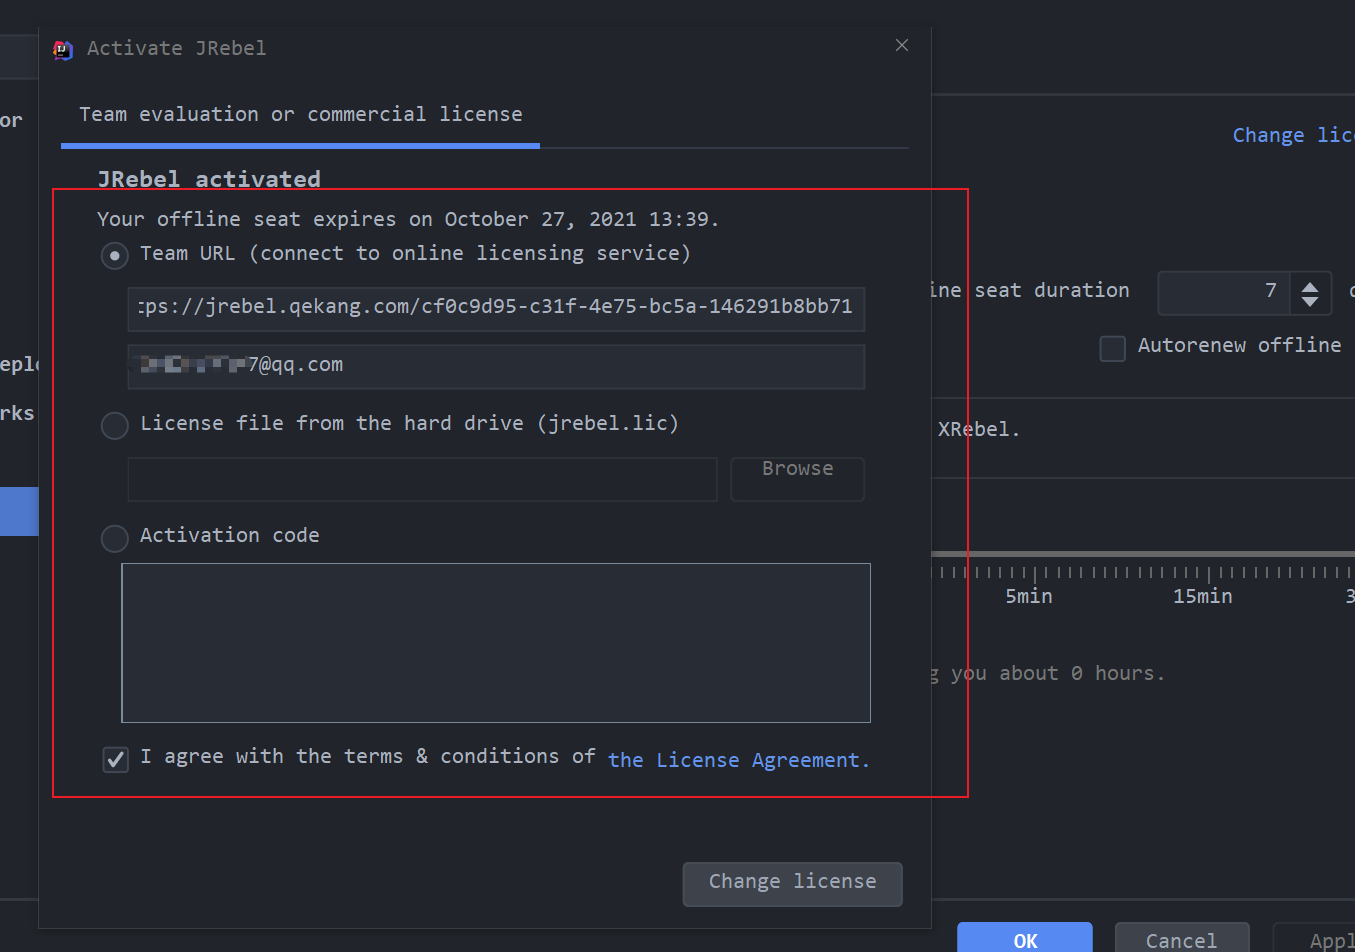Click OK in the settings window
The image size is (1355, 952).
coord(1025,938)
